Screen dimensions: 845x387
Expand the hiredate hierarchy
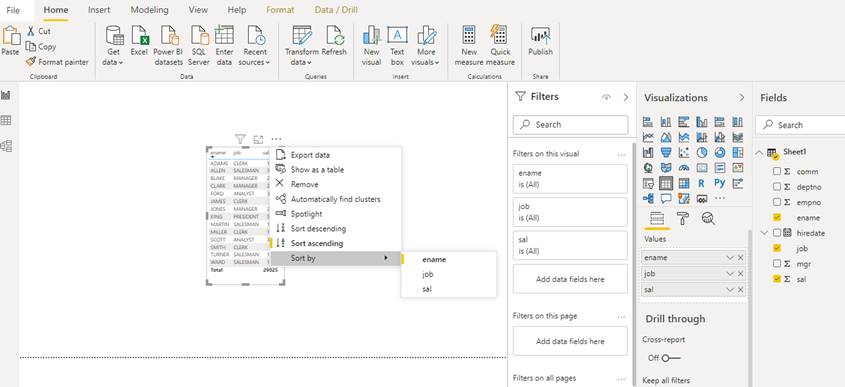764,233
